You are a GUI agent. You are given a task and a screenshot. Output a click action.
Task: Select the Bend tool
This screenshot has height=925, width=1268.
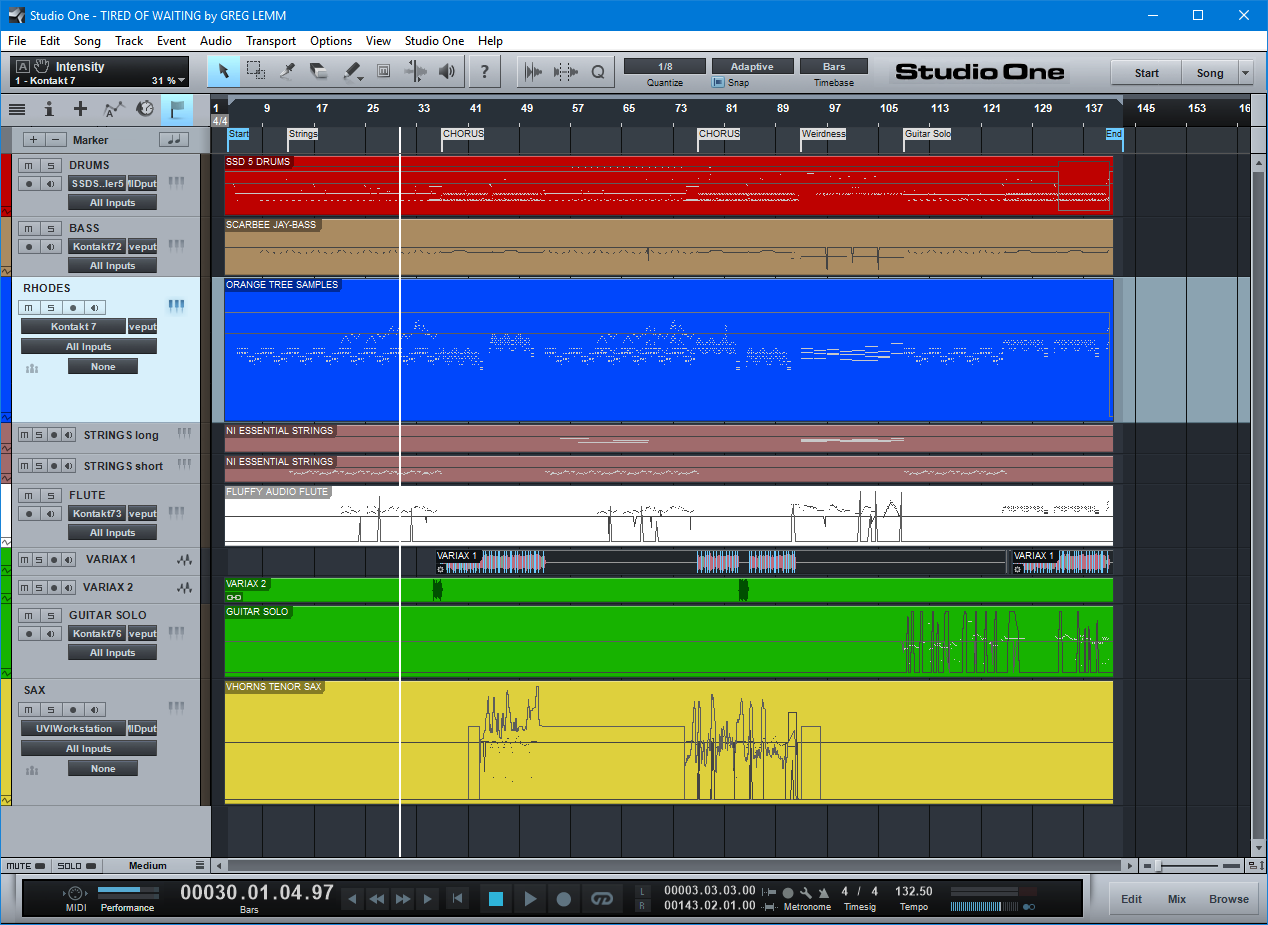click(415, 72)
